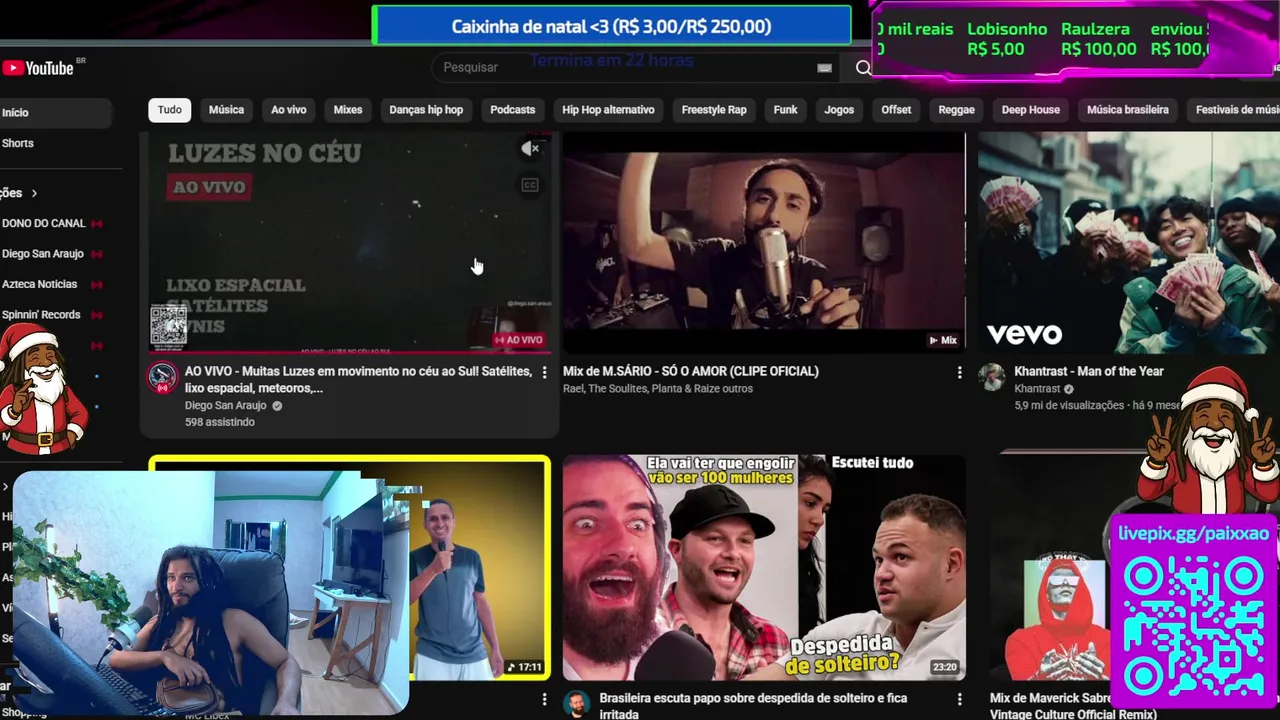Viewport: 1280px width, 720px height.
Task: Click the Lobisonho R$ 5,00 donation entry
Action: 1007,39
